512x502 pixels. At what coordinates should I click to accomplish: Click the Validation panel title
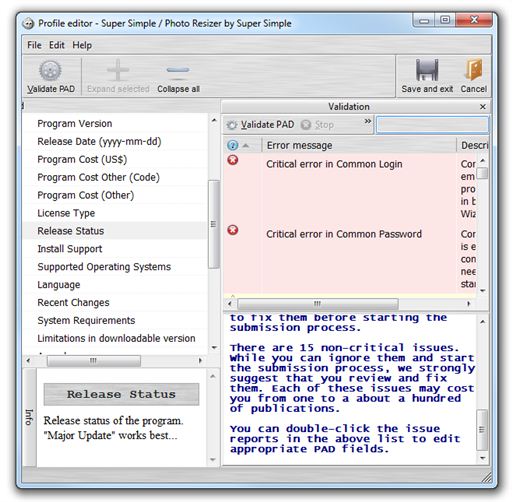[x=349, y=107]
